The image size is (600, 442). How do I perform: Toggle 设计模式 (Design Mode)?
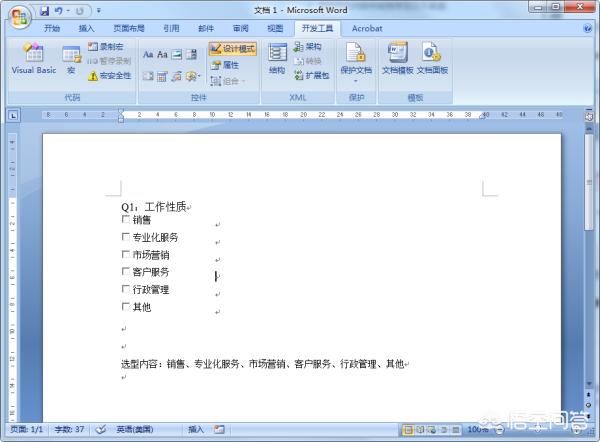(x=233, y=48)
